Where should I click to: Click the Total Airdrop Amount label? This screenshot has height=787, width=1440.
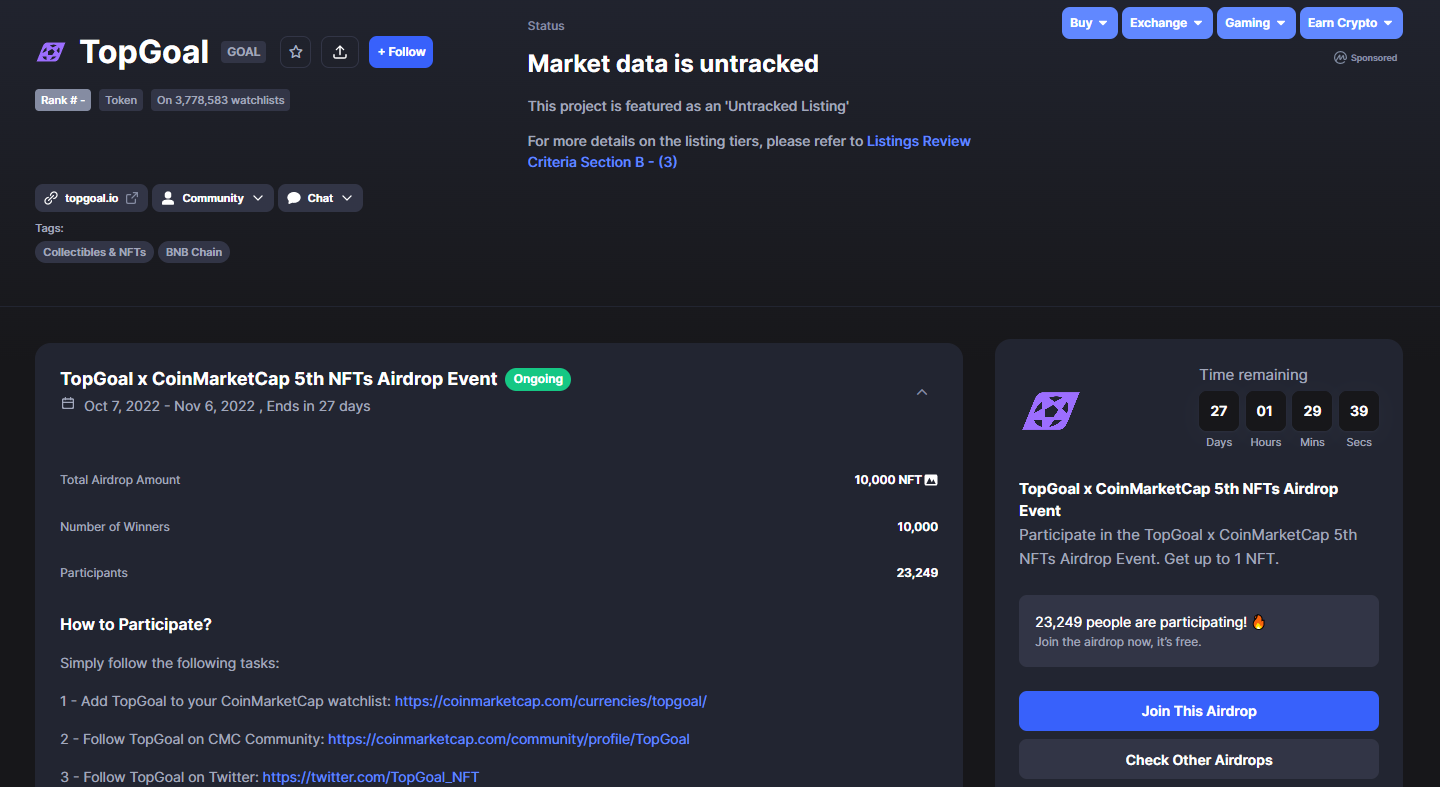coord(120,480)
